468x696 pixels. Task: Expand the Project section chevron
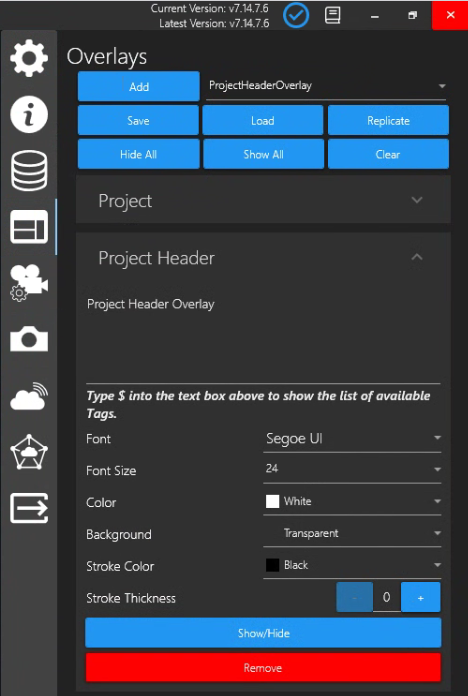416,200
